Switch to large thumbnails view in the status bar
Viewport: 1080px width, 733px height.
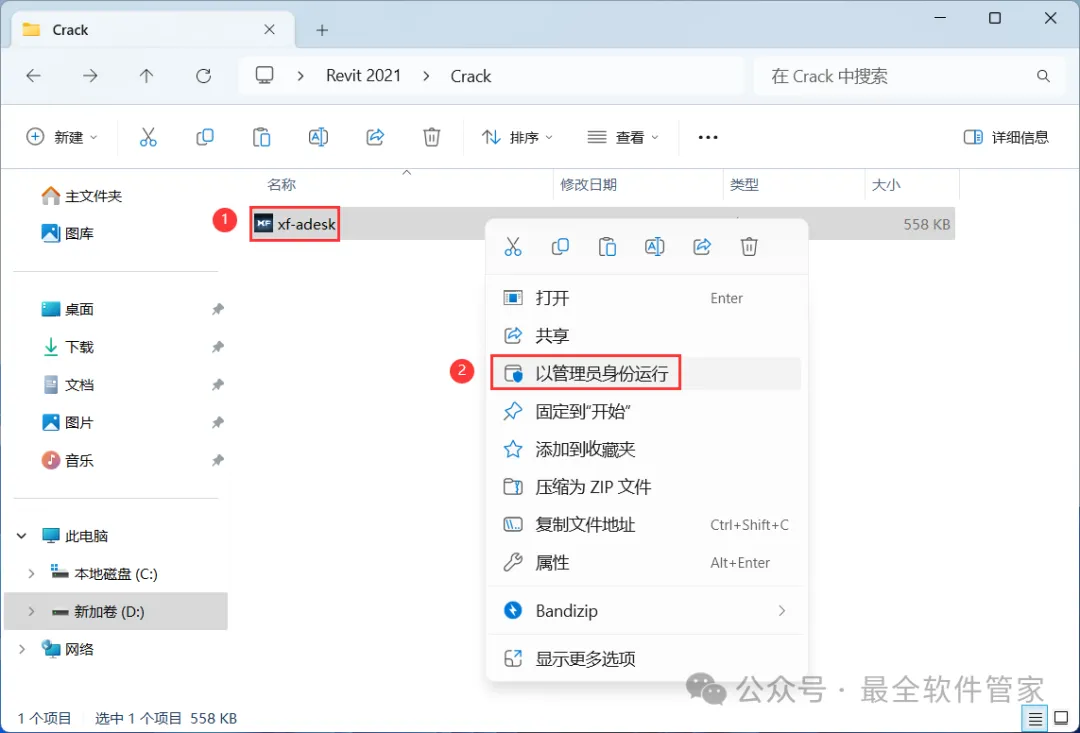tap(1061, 719)
